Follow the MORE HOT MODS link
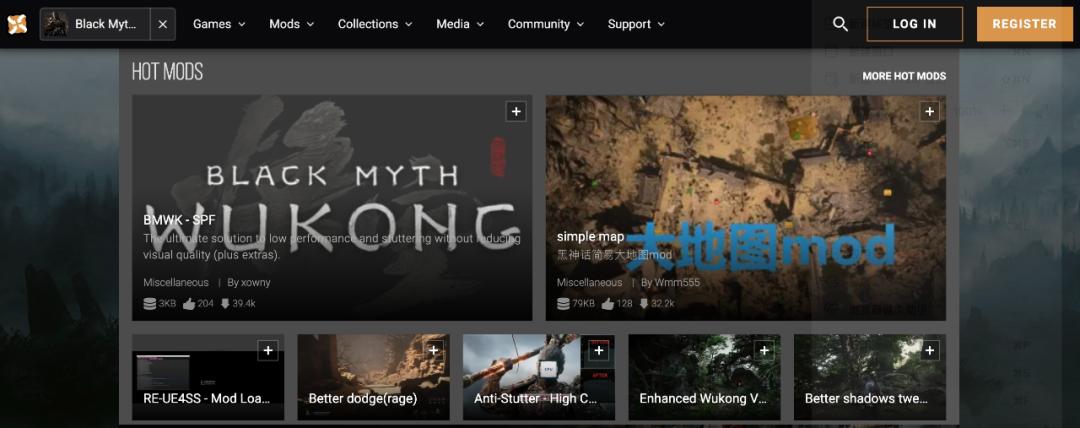This screenshot has height=428, width=1080. (x=903, y=76)
